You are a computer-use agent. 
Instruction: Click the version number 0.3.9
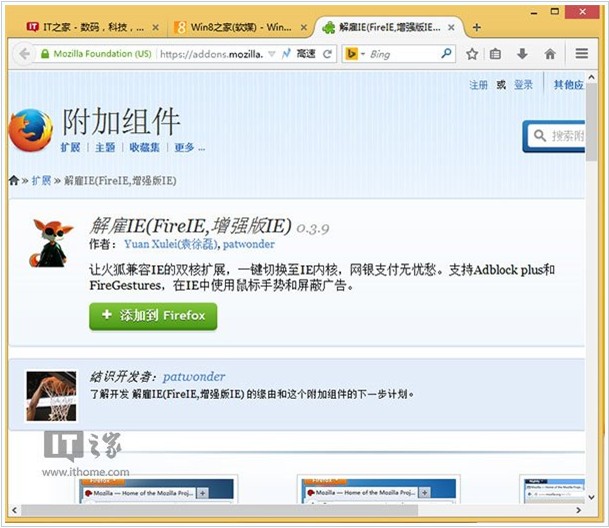[313, 228]
